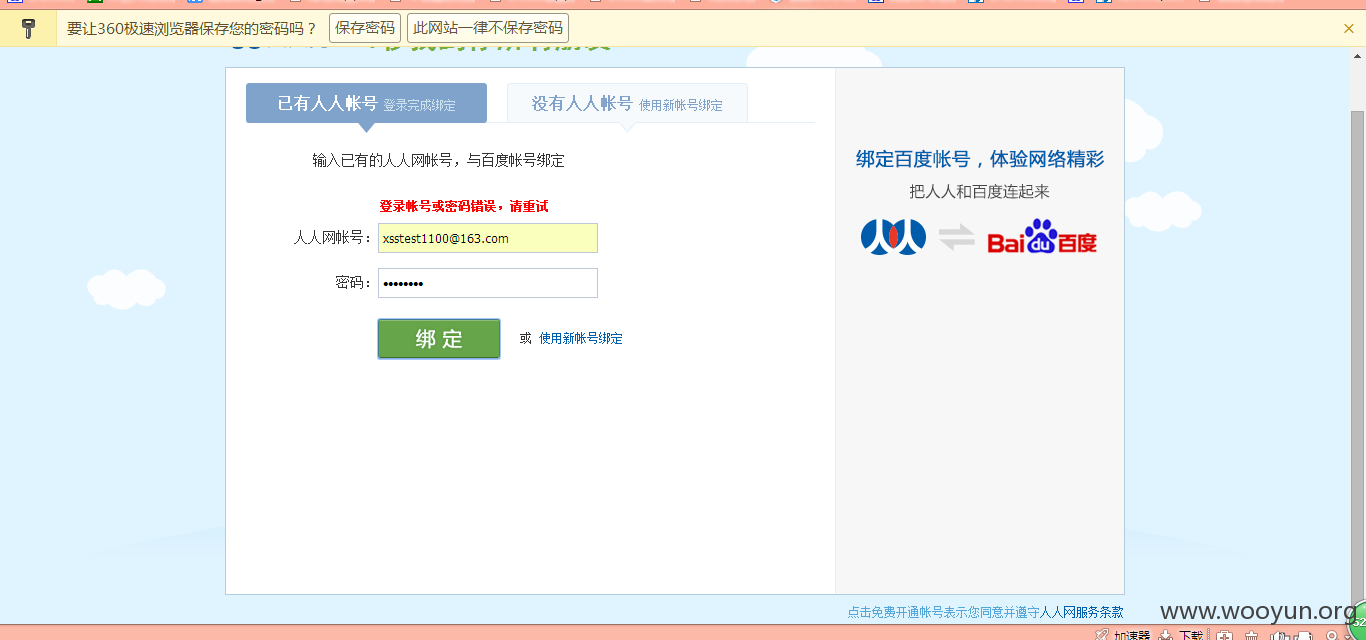Image resolution: width=1366 pixels, height=640 pixels.
Task: Switch to the 已有人人帐号 tab
Action: click(366, 103)
